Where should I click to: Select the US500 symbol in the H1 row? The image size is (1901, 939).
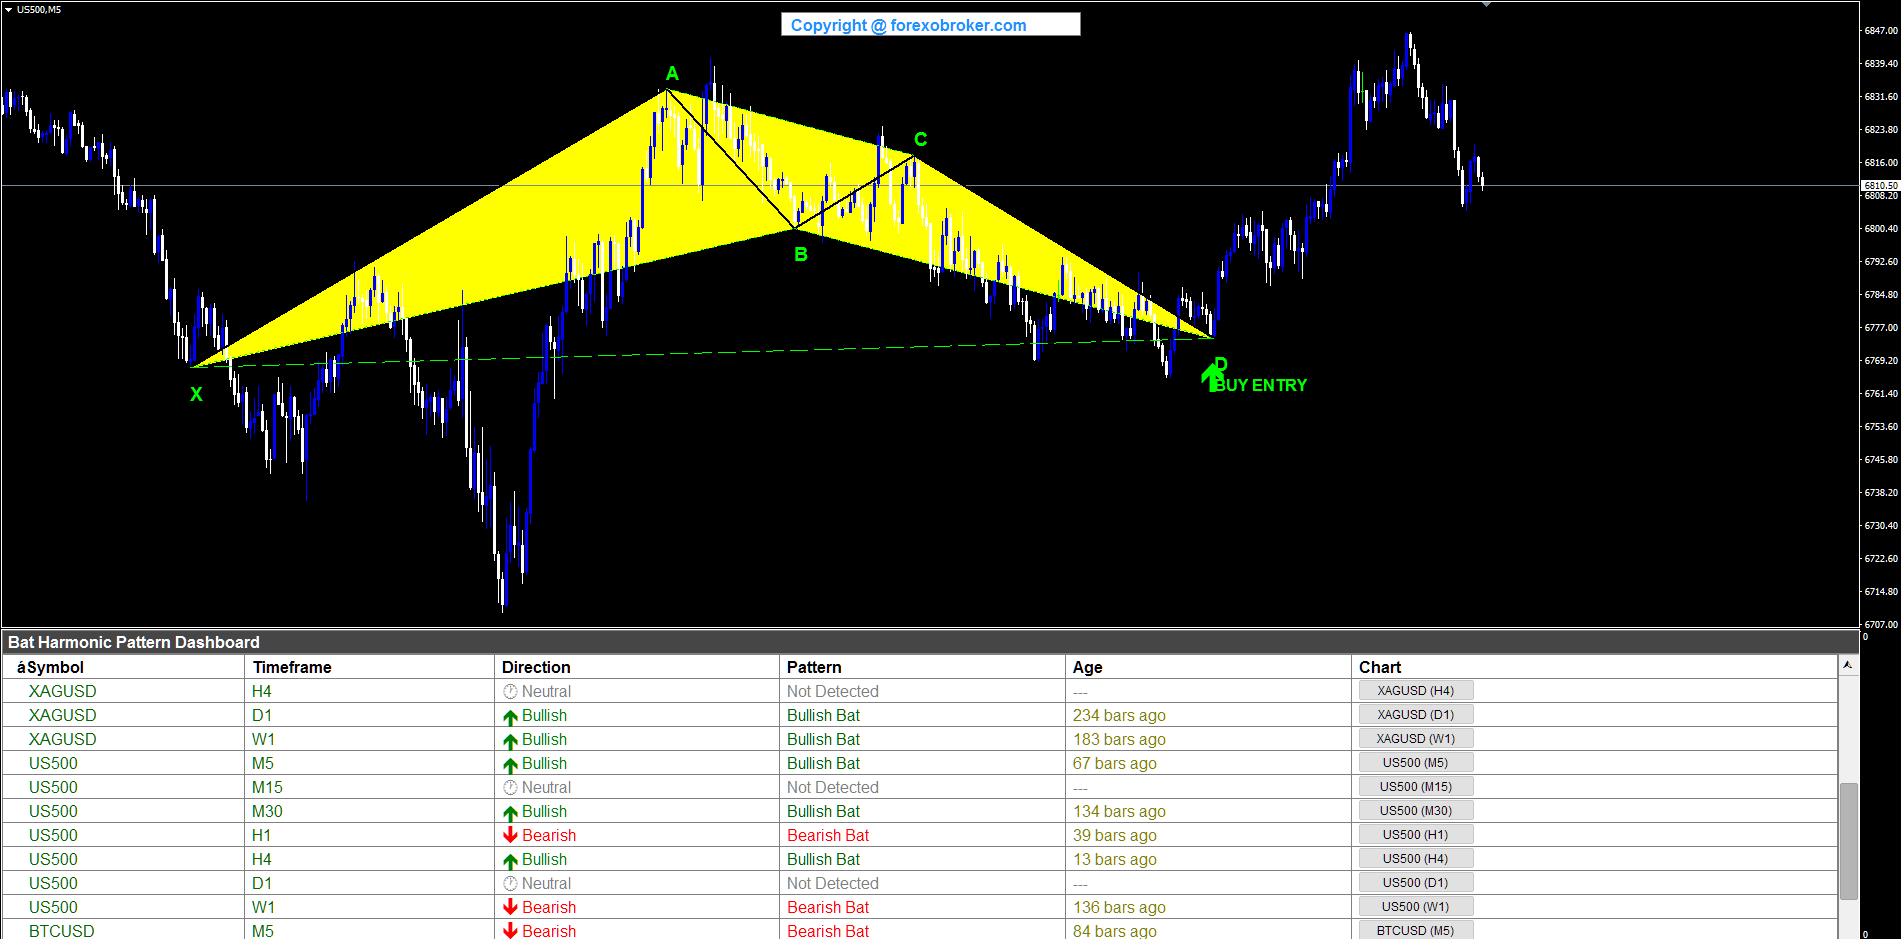[53, 835]
